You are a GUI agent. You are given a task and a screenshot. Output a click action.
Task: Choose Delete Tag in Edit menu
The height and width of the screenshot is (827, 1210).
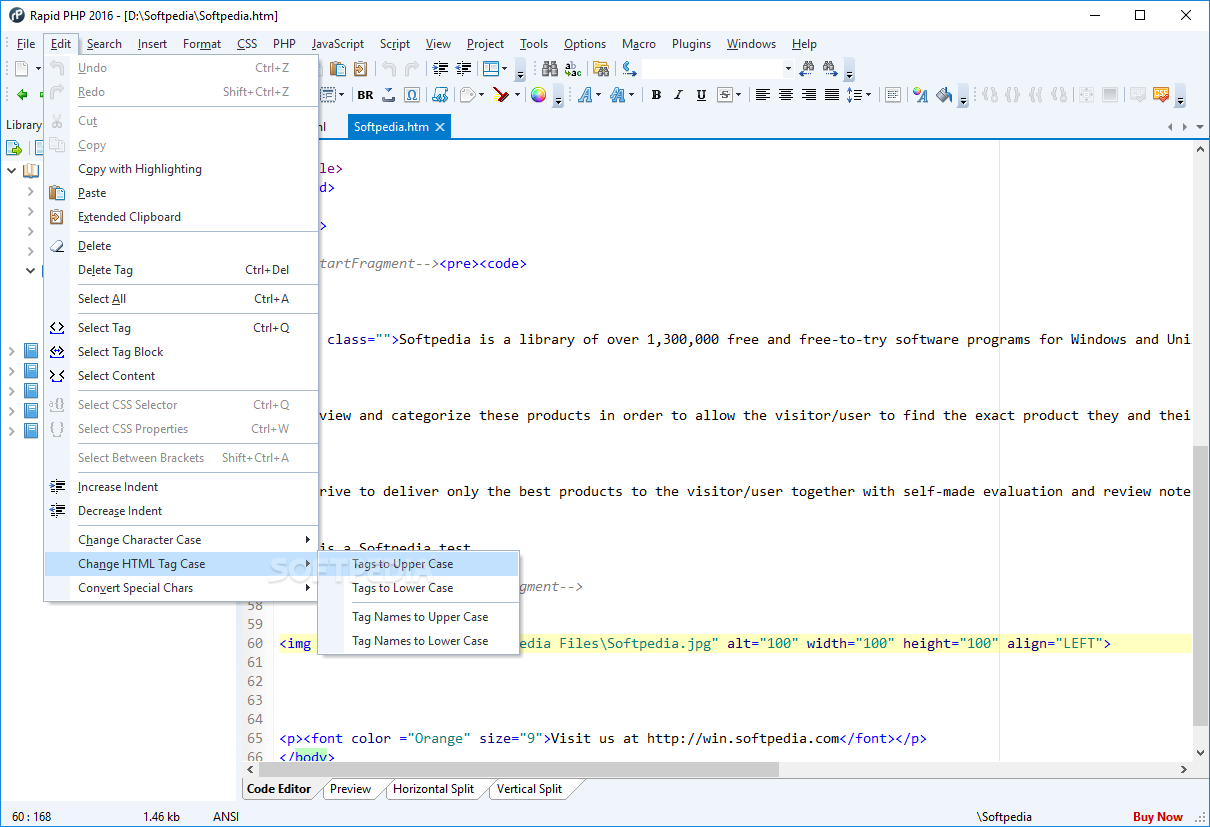pyautogui.click(x=181, y=270)
